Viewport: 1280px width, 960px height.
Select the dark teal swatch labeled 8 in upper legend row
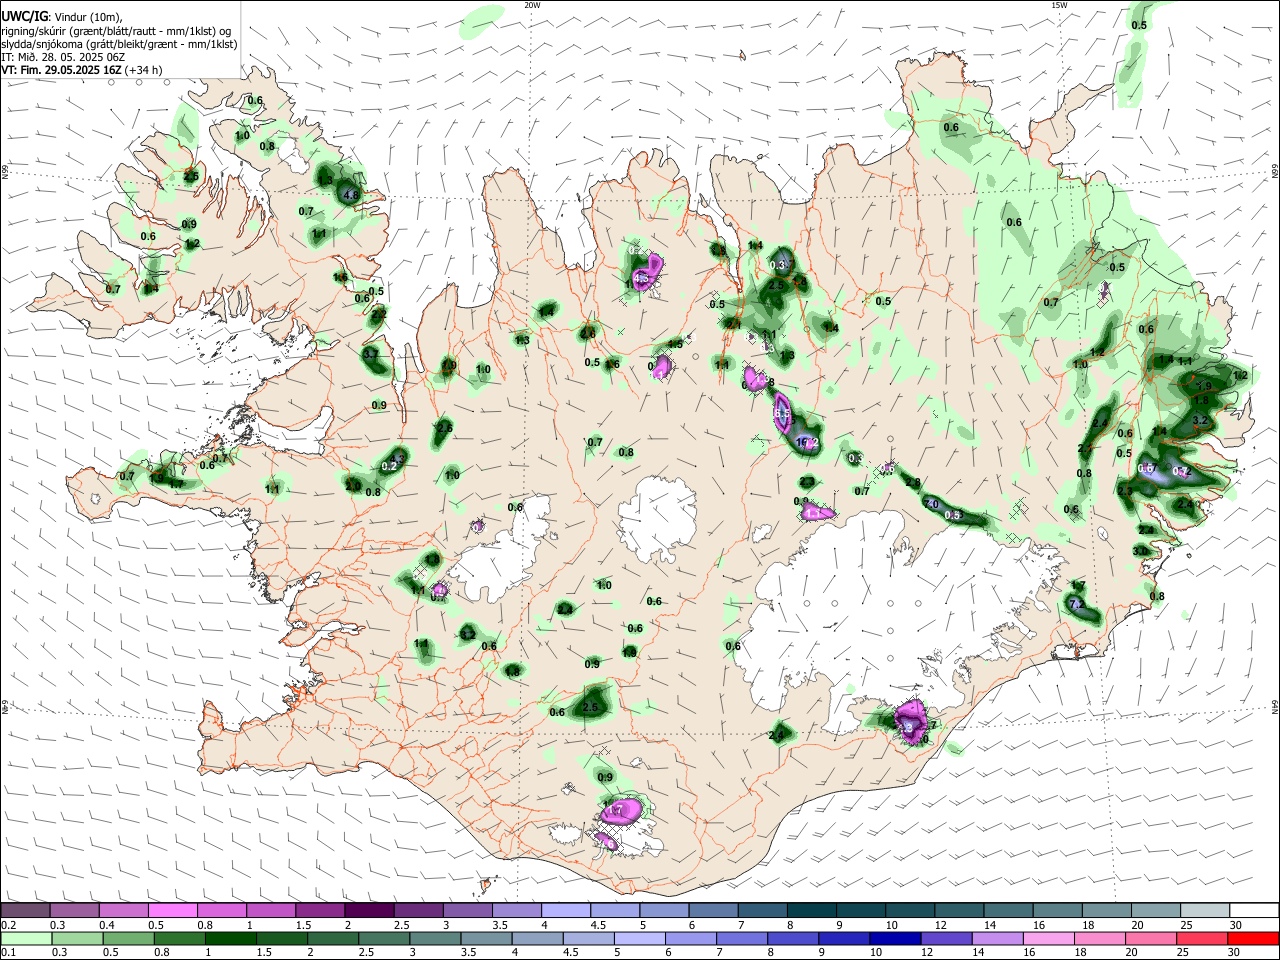[811, 910]
